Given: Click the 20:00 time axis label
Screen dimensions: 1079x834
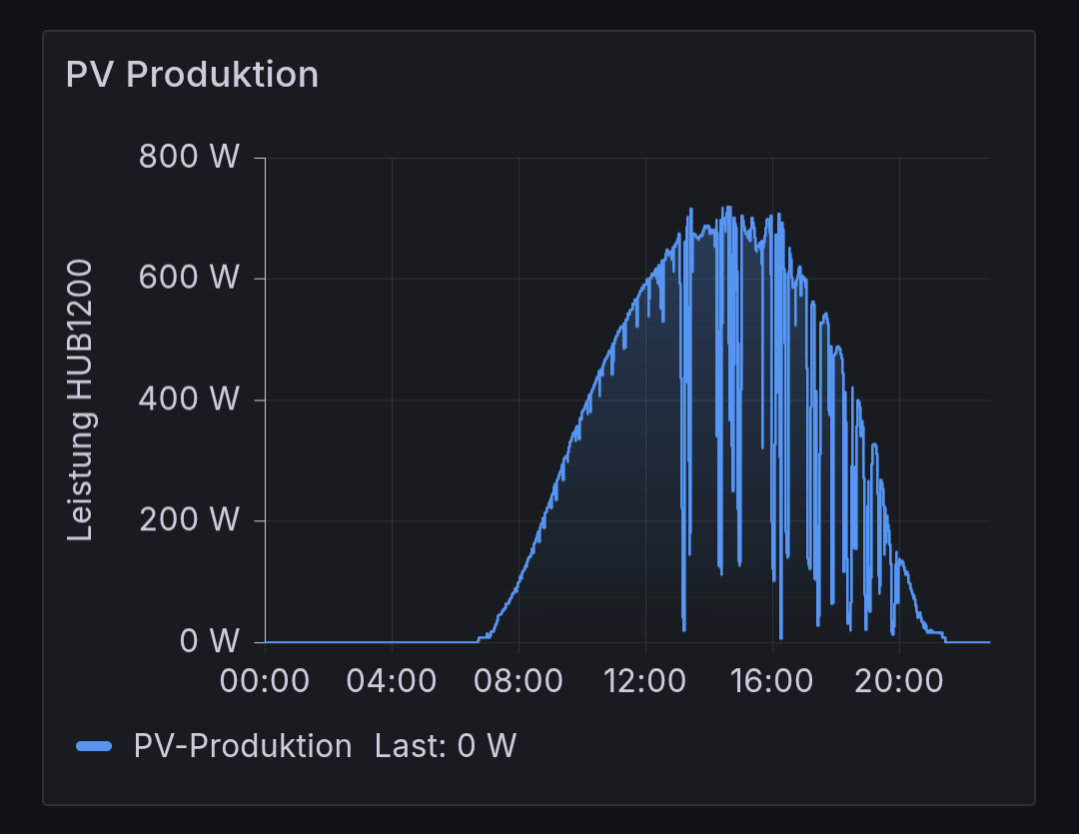Looking at the screenshot, I should [x=899, y=681].
